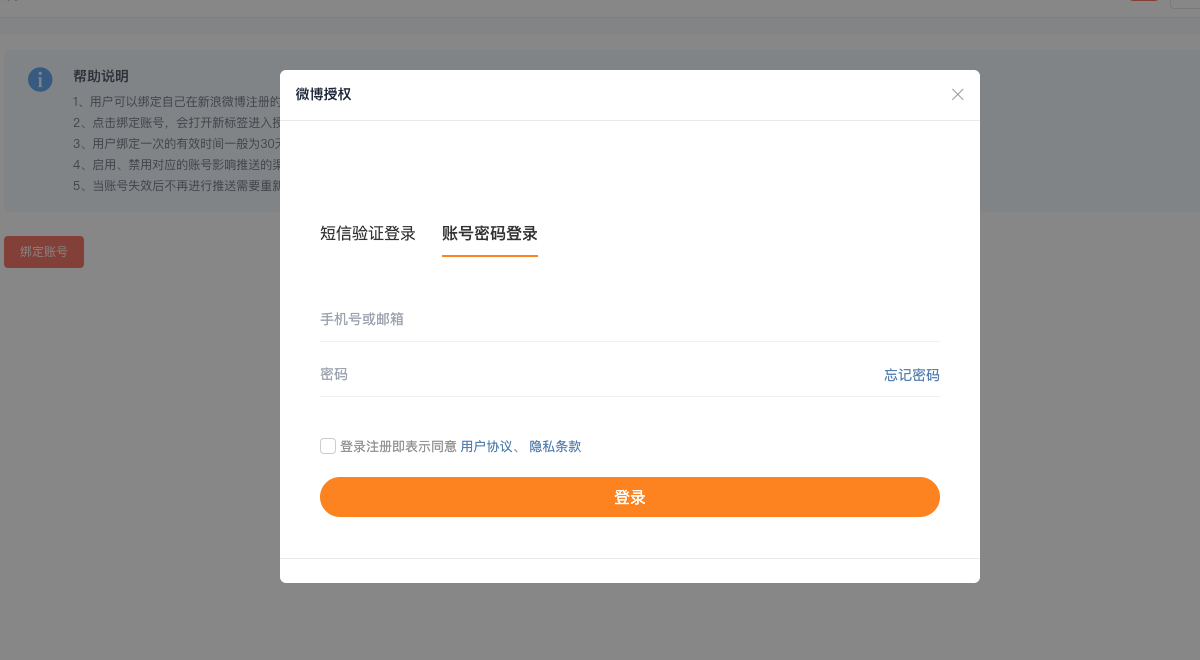Select the 帮助说明 heading text
This screenshot has height=660, width=1200.
pyautogui.click(x=101, y=76)
